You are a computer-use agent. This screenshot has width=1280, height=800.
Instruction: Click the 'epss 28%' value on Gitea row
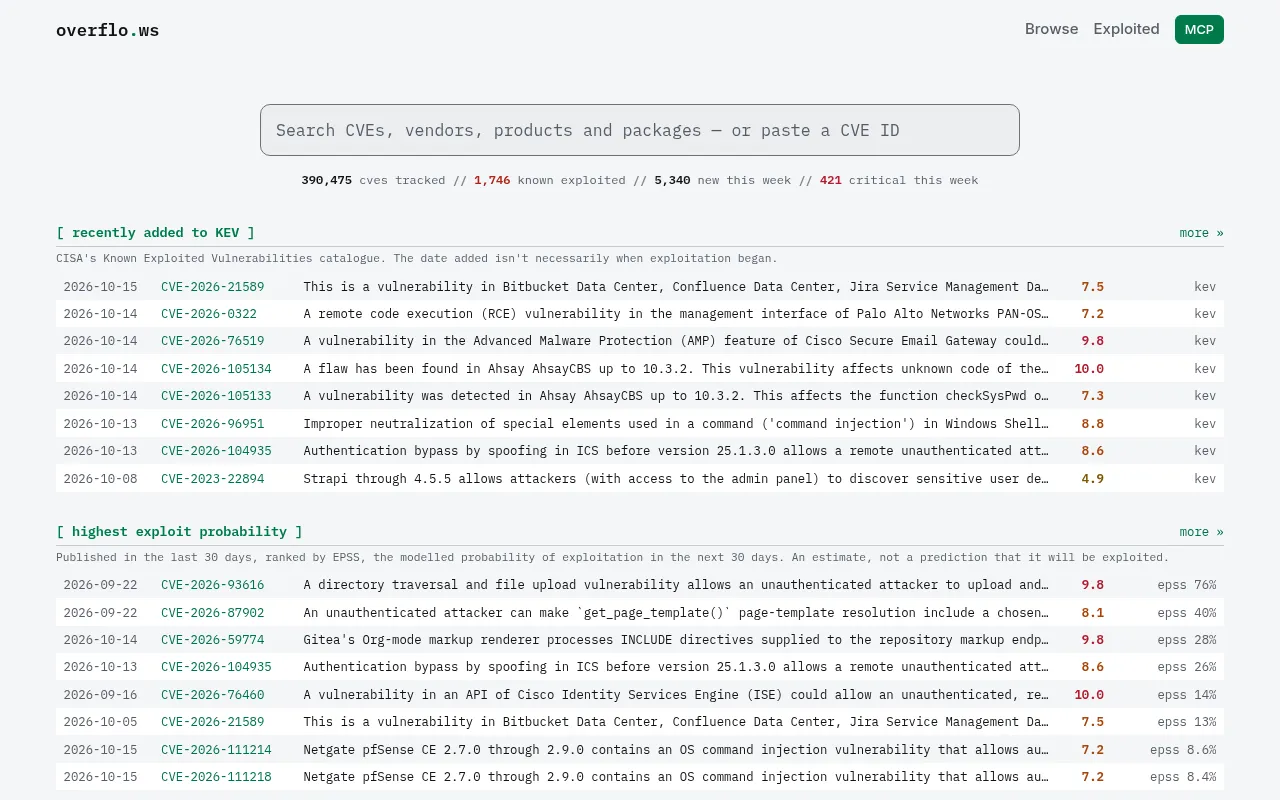pyautogui.click(x=1187, y=640)
